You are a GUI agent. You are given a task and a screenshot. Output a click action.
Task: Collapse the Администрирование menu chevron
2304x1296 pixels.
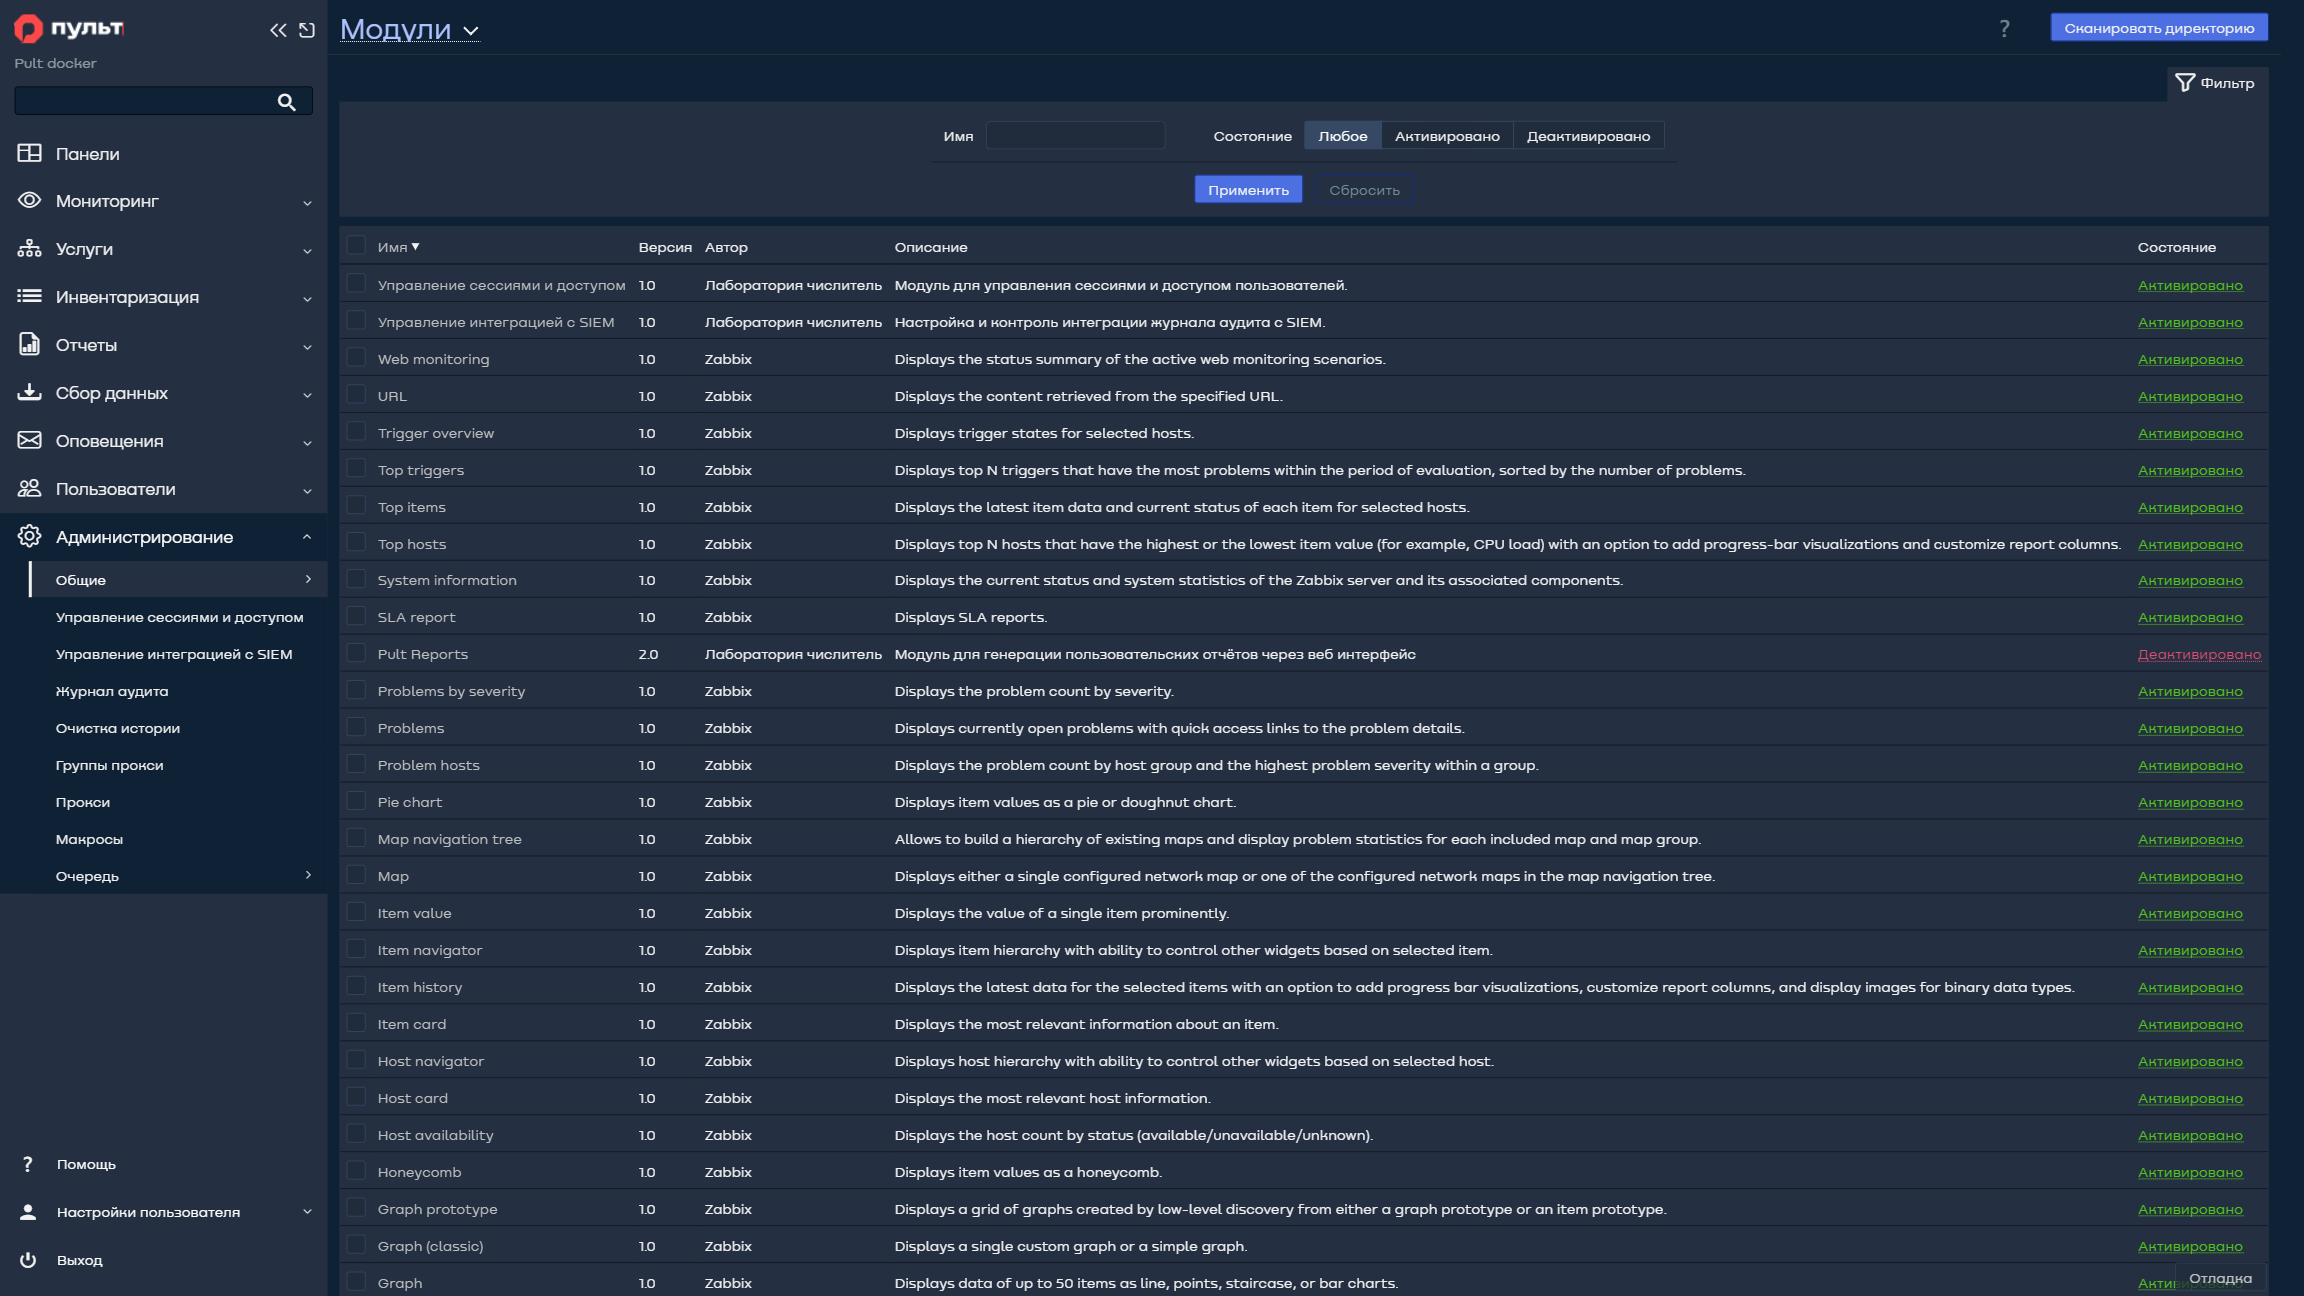click(307, 537)
